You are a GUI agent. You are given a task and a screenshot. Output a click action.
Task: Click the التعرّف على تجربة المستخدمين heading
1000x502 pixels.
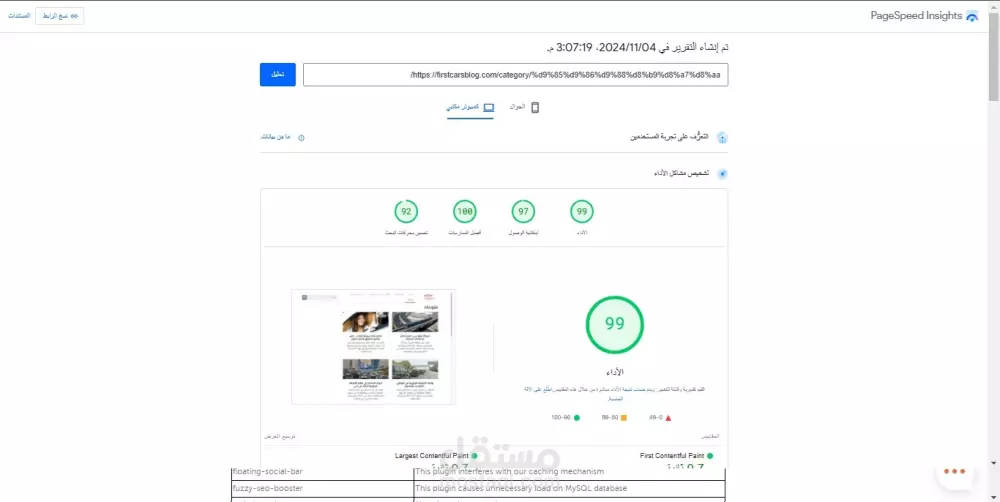tap(670, 137)
